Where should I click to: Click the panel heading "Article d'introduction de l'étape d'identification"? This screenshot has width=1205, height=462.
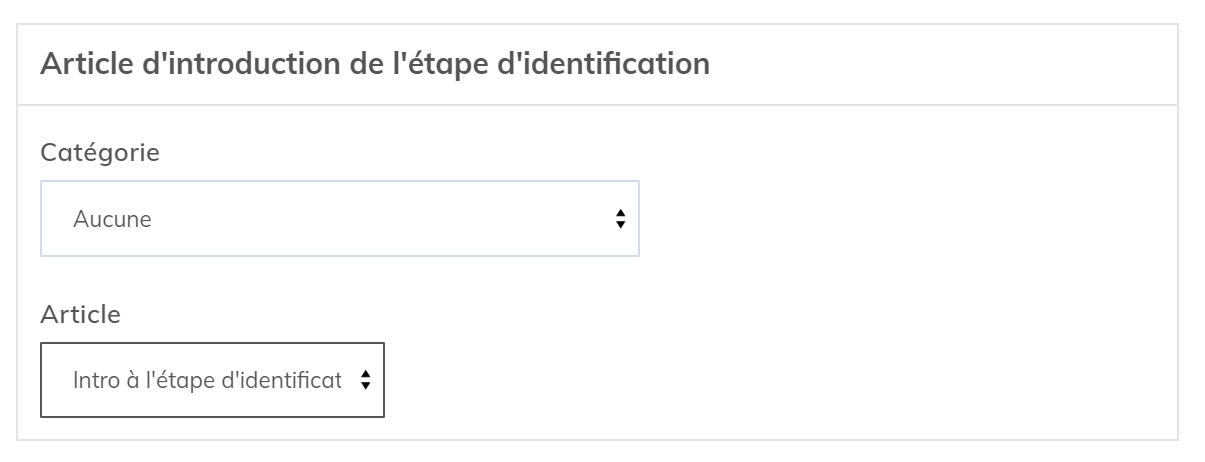pos(375,64)
